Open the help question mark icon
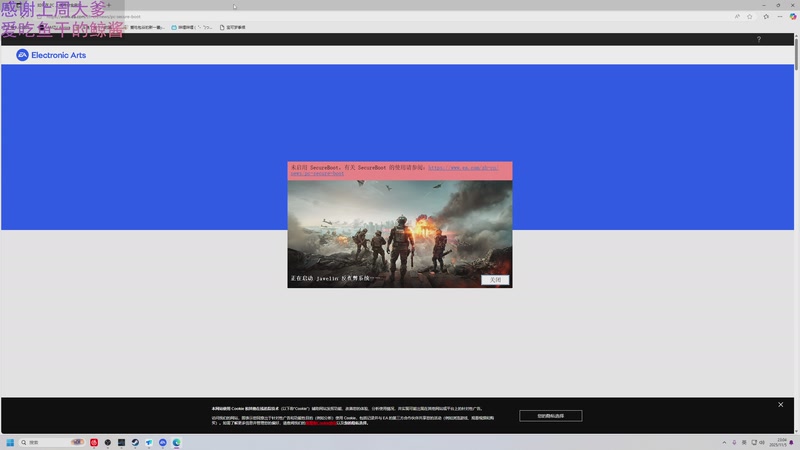The height and width of the screenshot is (450, 800). click(759, 39)
